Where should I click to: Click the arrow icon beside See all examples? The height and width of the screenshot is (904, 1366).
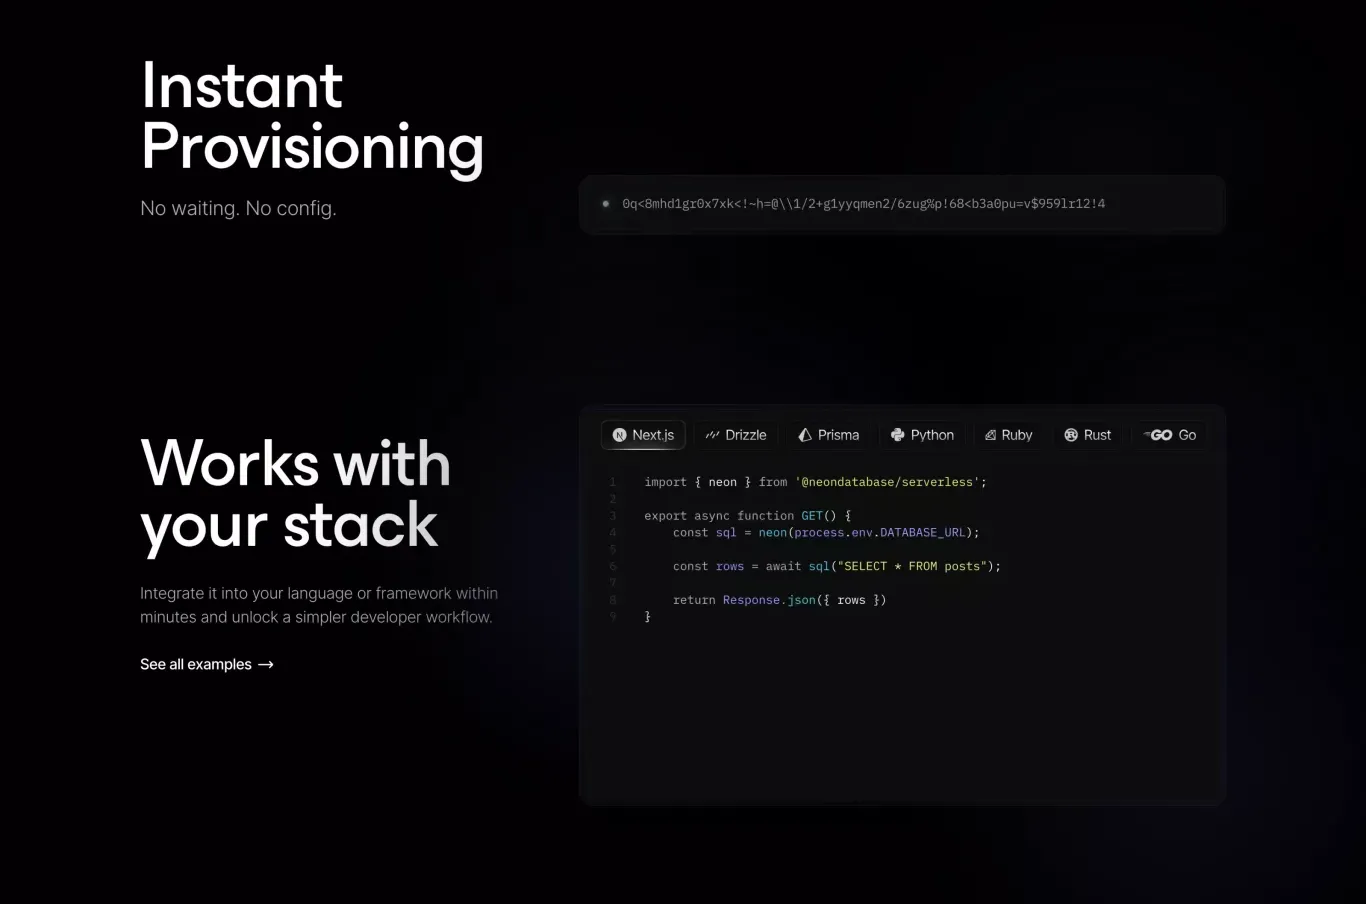tap(265, 664)
